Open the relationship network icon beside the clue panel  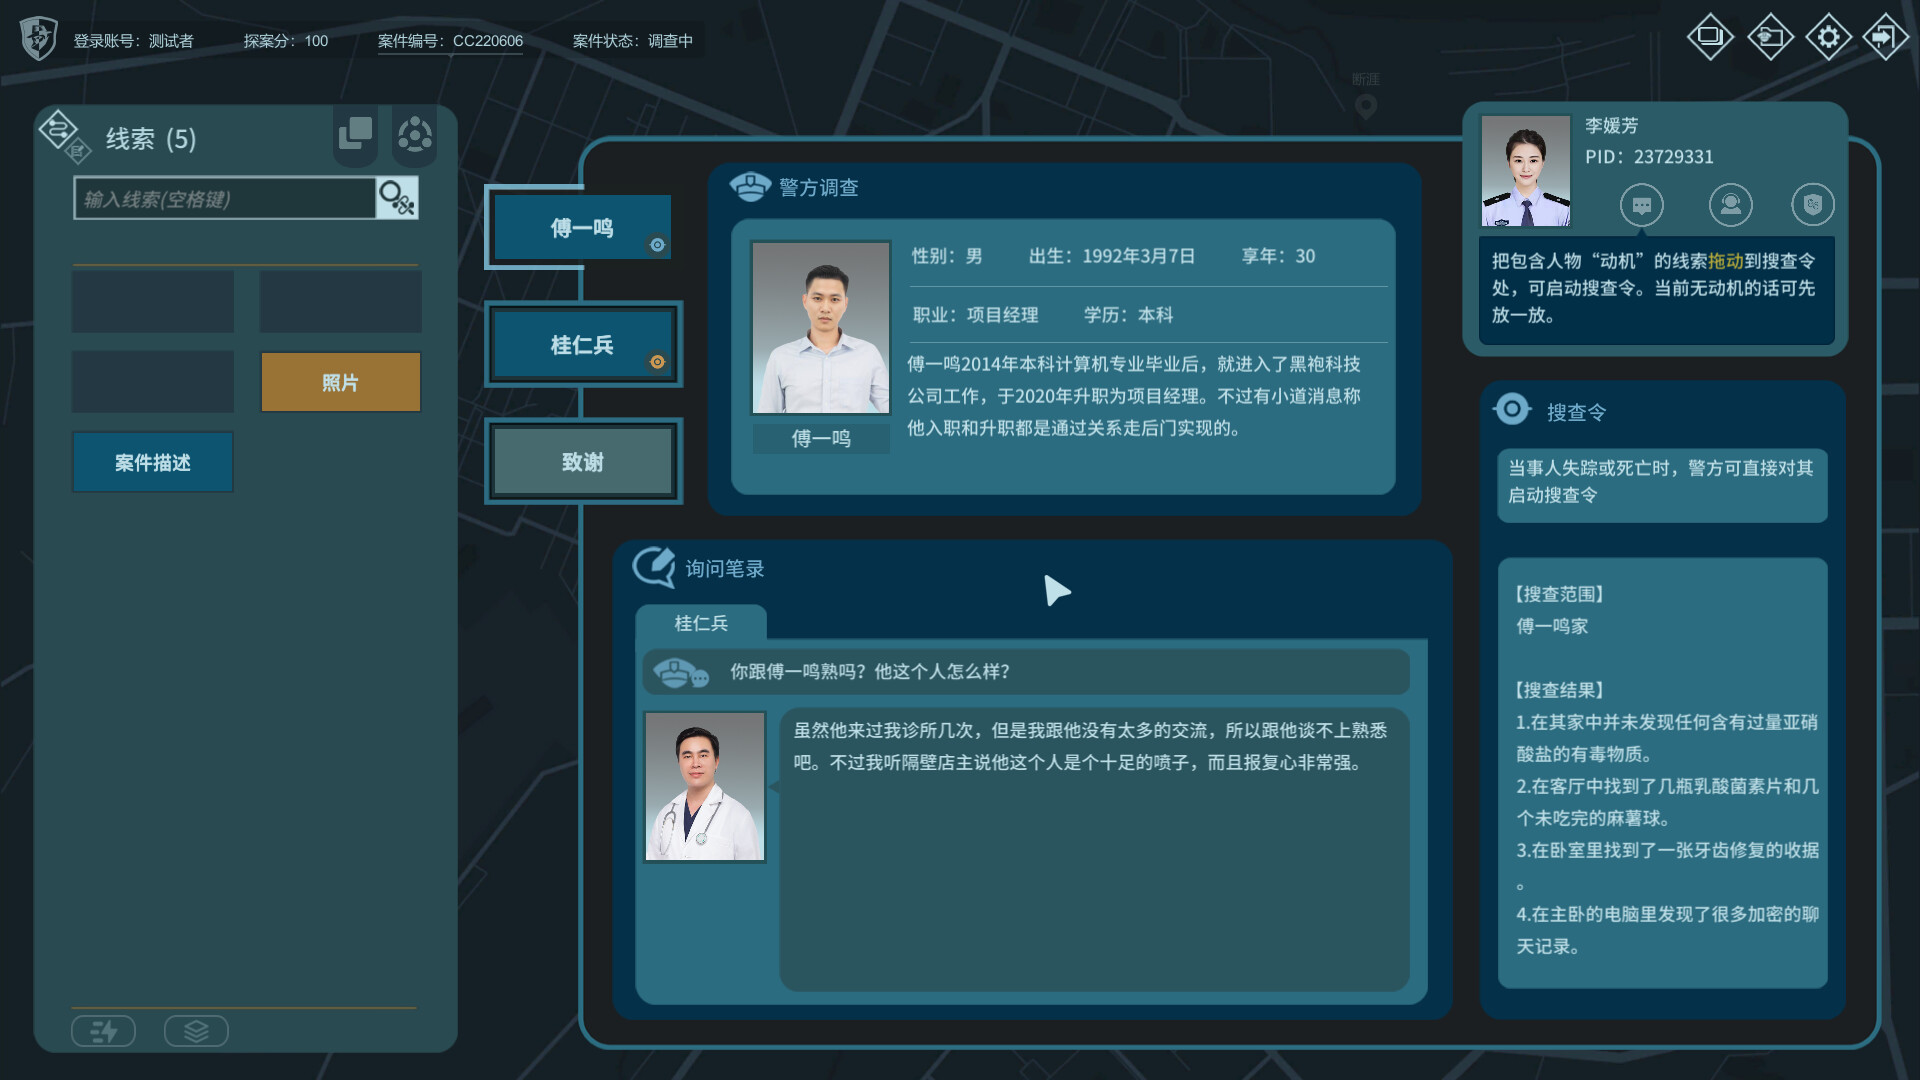414,134
